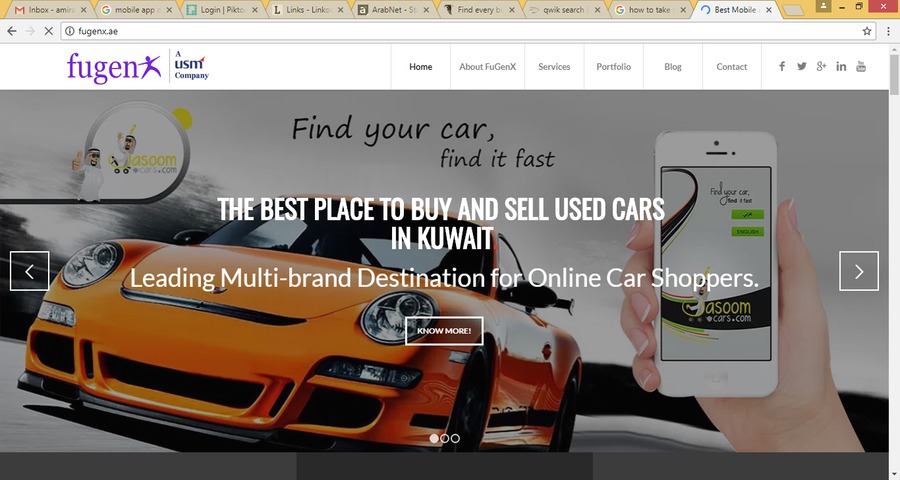Show previous slide with left arrow
This screenshot has width=900, height=480.
point(29,271)
